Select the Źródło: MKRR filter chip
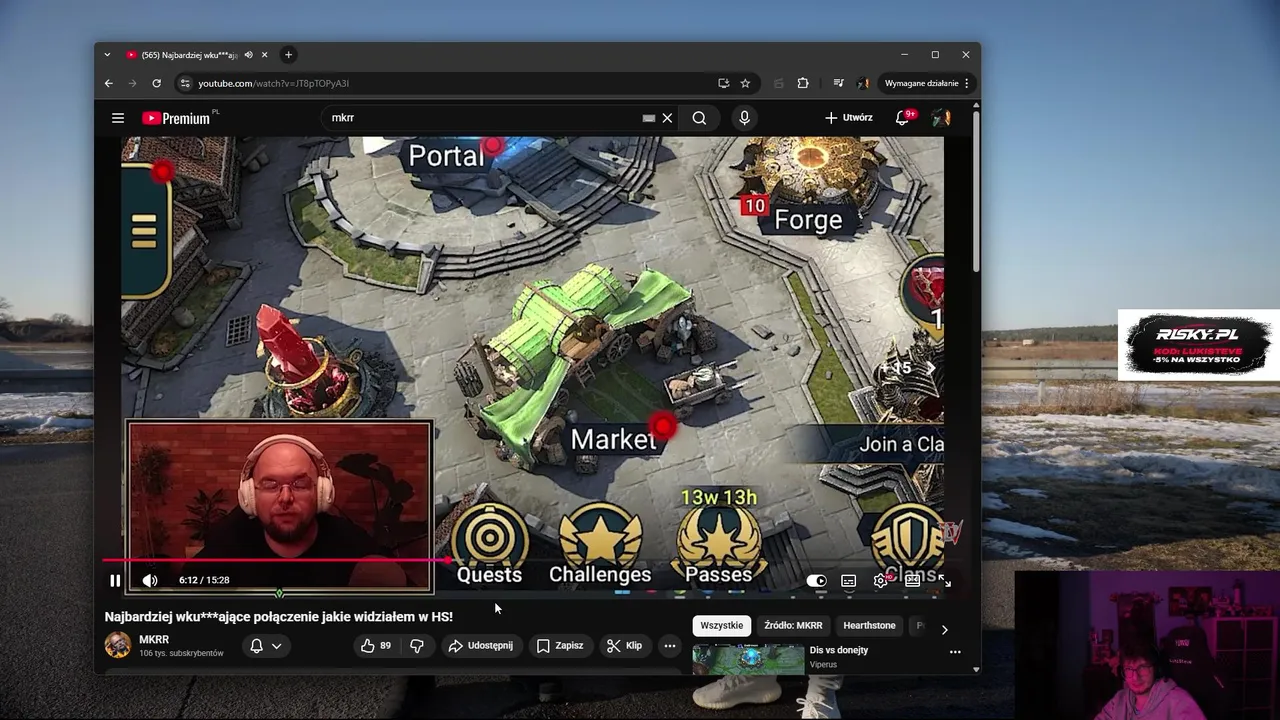The height and width of the screenshot is (720, 1280). [793, 626]
